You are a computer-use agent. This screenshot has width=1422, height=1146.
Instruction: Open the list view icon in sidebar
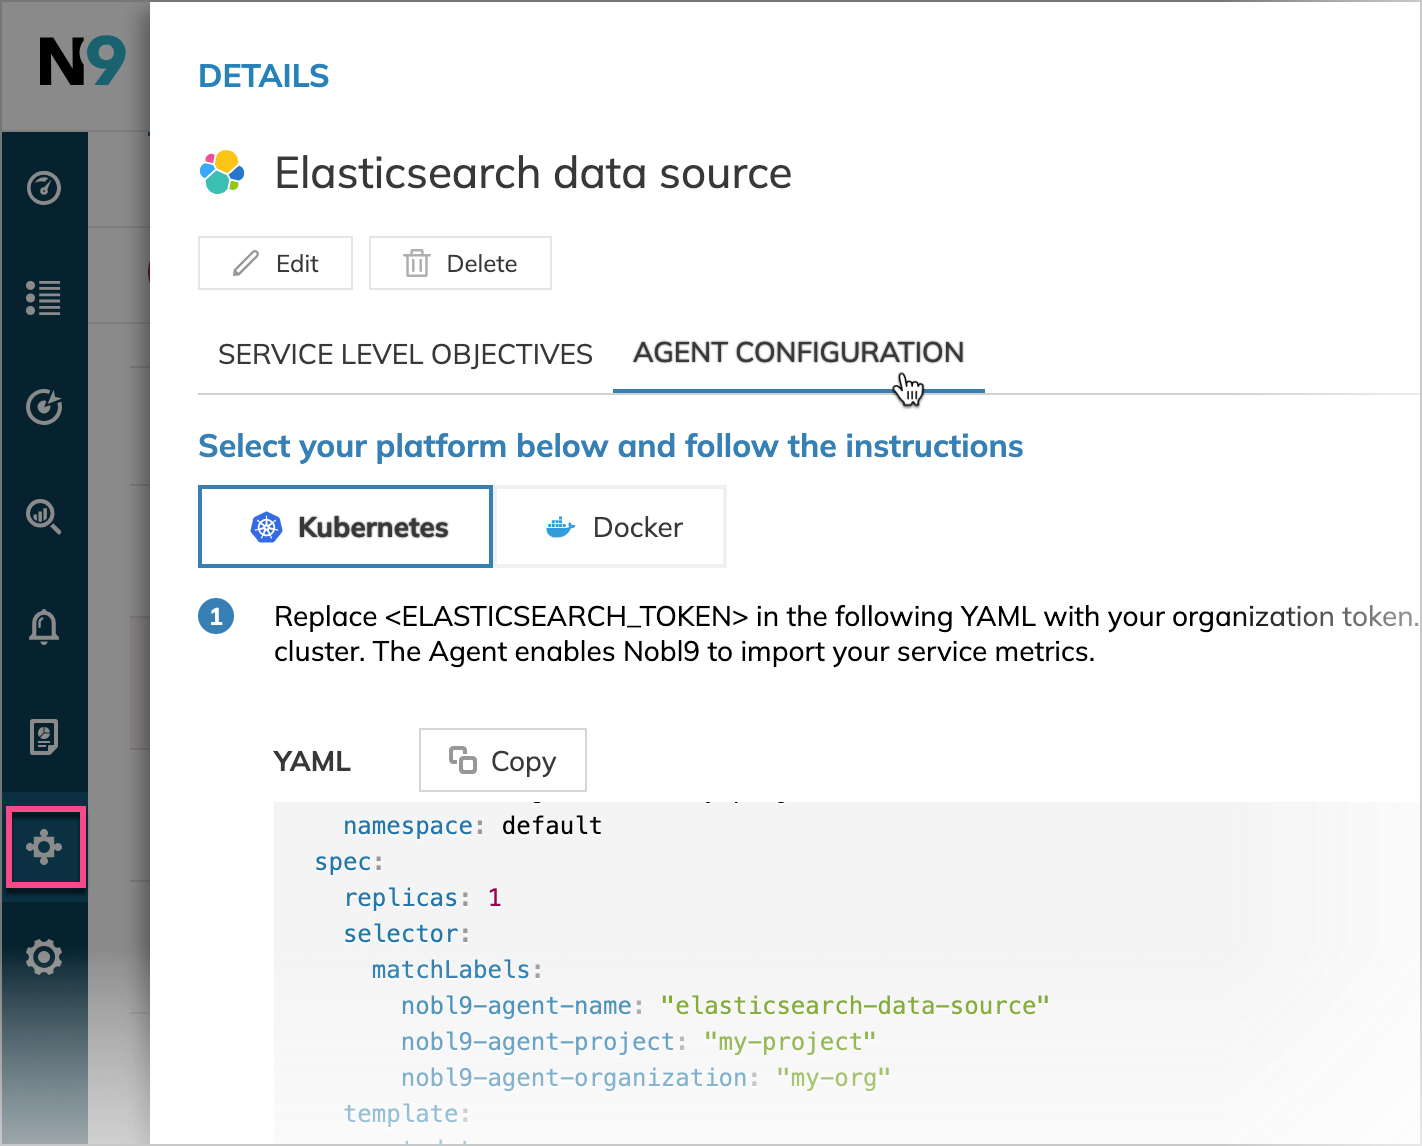pyautogui.click(x=44, y=298)
